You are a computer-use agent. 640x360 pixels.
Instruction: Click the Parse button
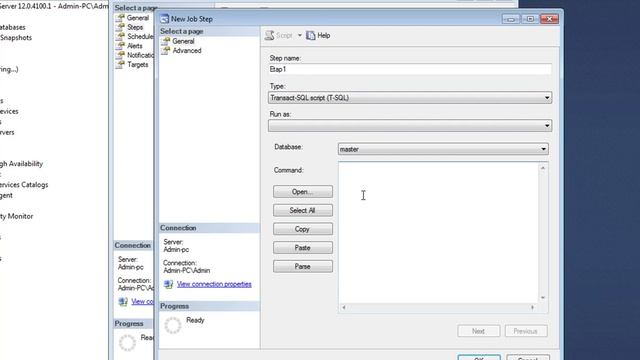tap(303, 267)
